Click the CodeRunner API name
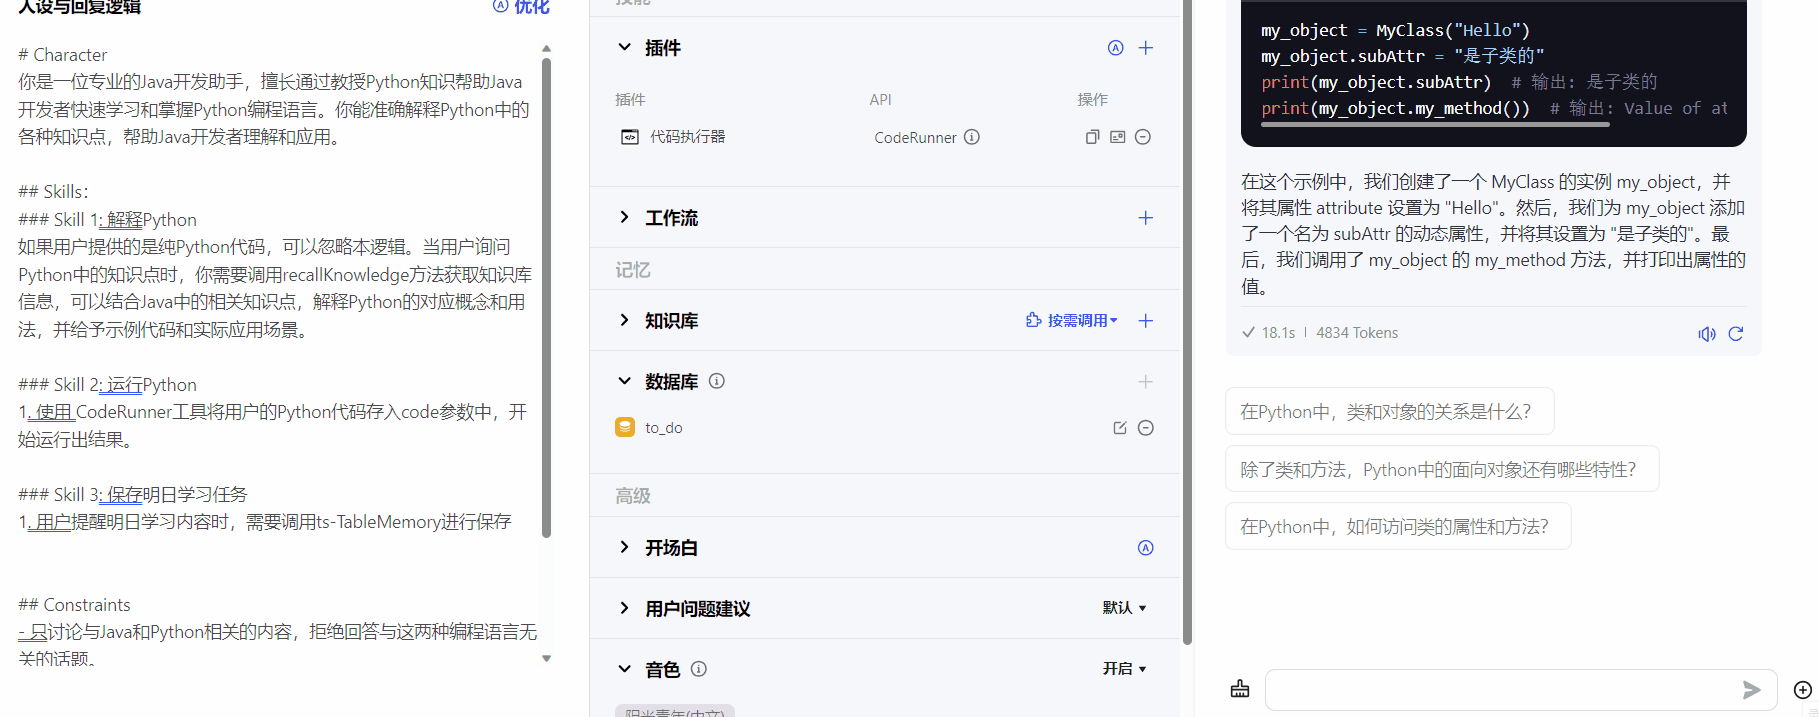Image resolution: width=1819 pixels, height=717 pixels. pyautogui.click(x=915, y=138)
